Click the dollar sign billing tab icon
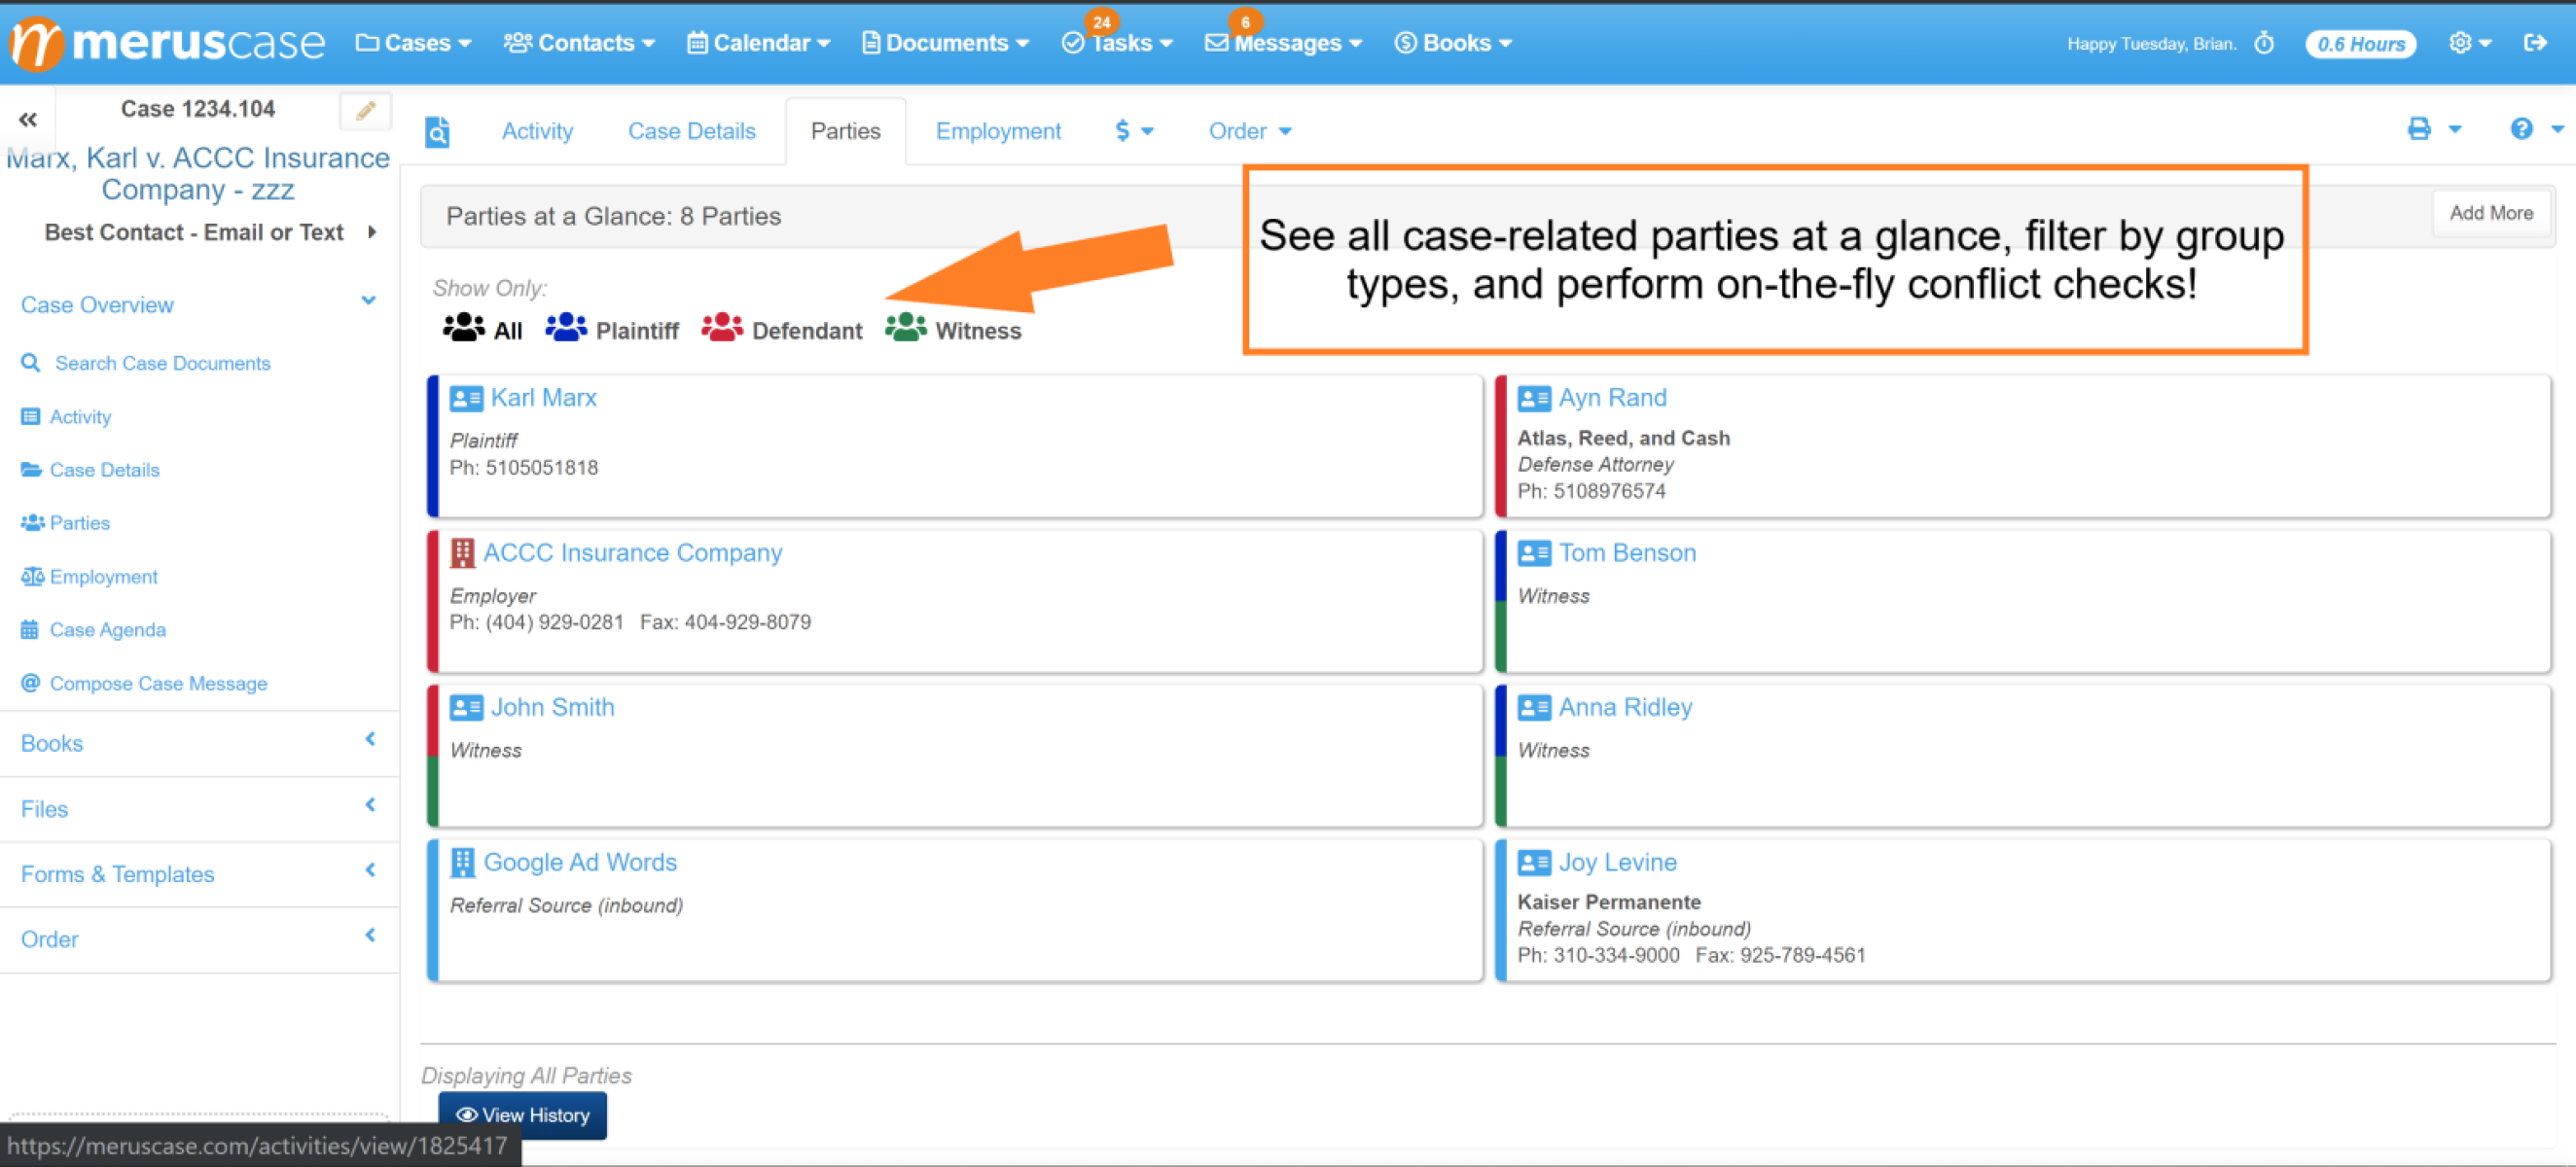 [1123, 131]
